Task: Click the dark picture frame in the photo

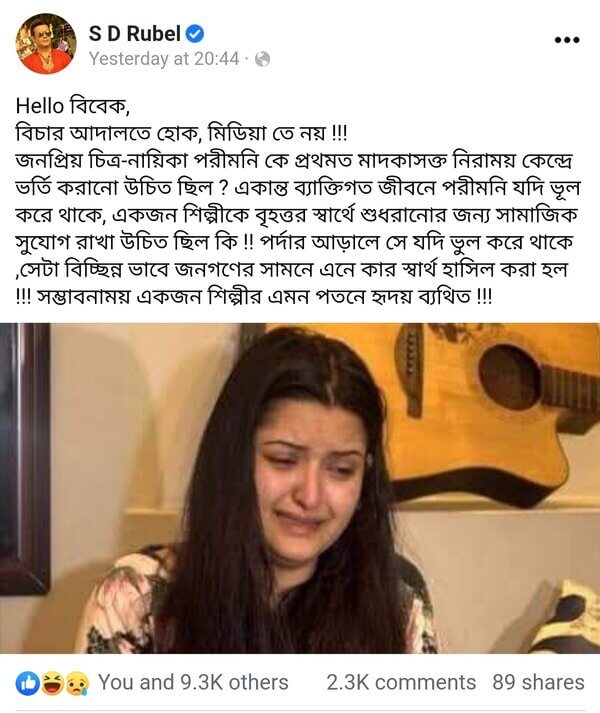Action: pyautogui.click(x=24, y=457)
